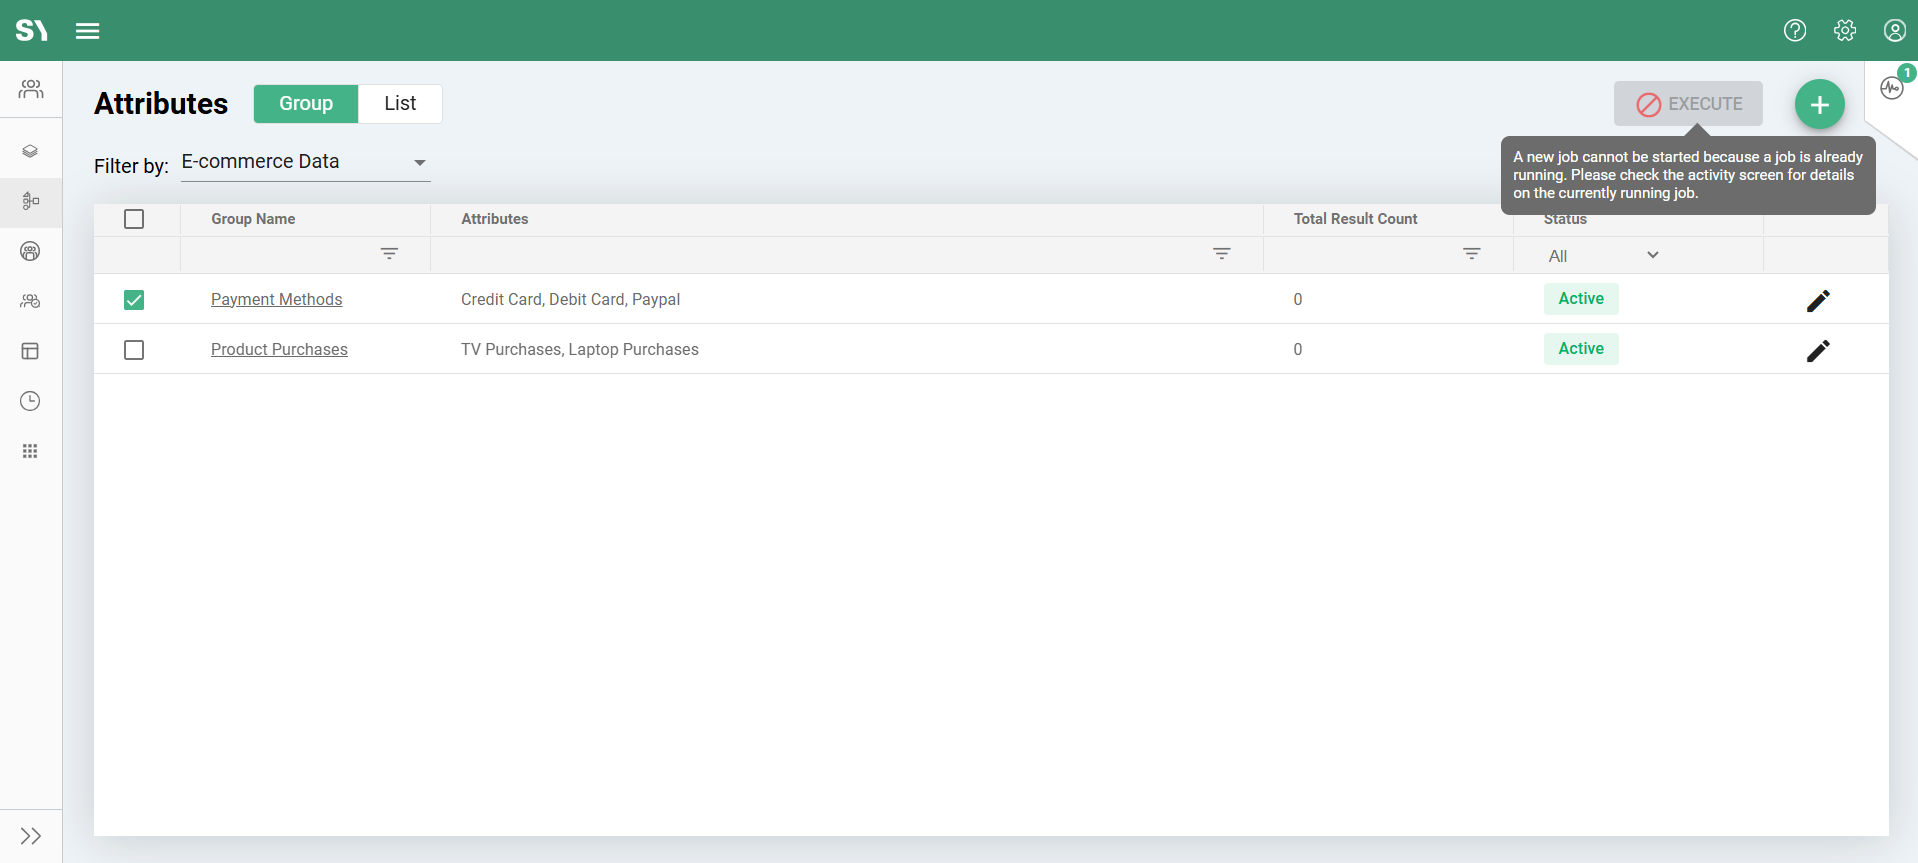Open the activity monitor icon with badge
This screenshot has width=1918, height=863.
click(1891, 88)
